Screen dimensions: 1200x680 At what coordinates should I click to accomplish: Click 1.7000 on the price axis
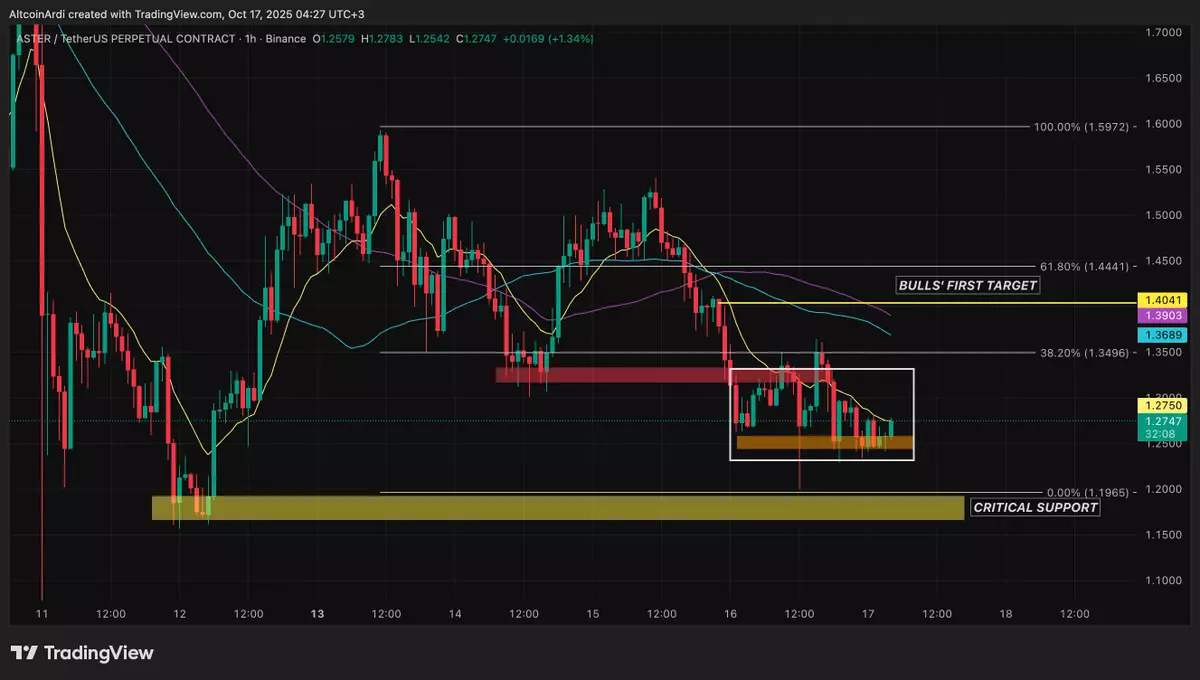1162,33
